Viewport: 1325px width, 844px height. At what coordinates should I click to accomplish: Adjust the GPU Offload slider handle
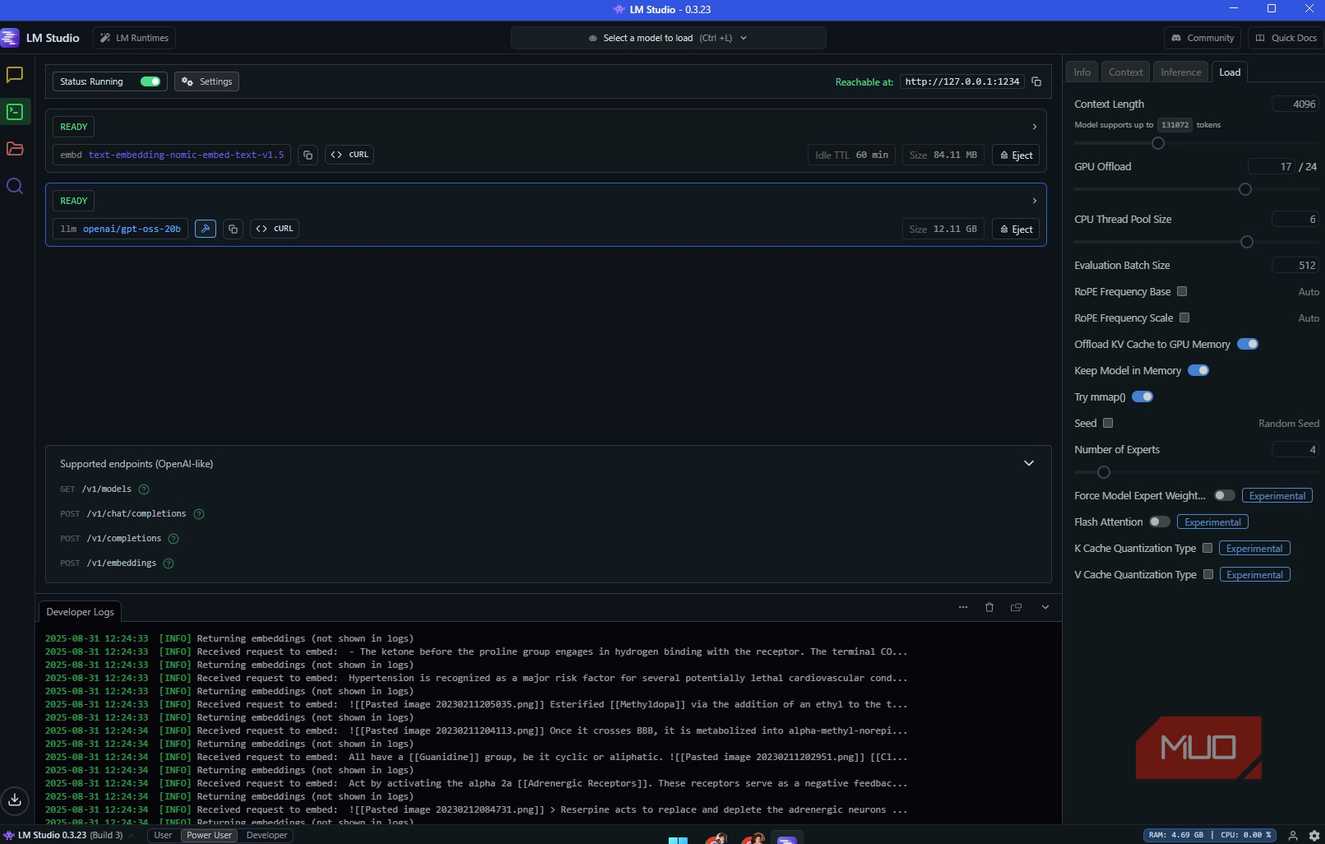1245,189
